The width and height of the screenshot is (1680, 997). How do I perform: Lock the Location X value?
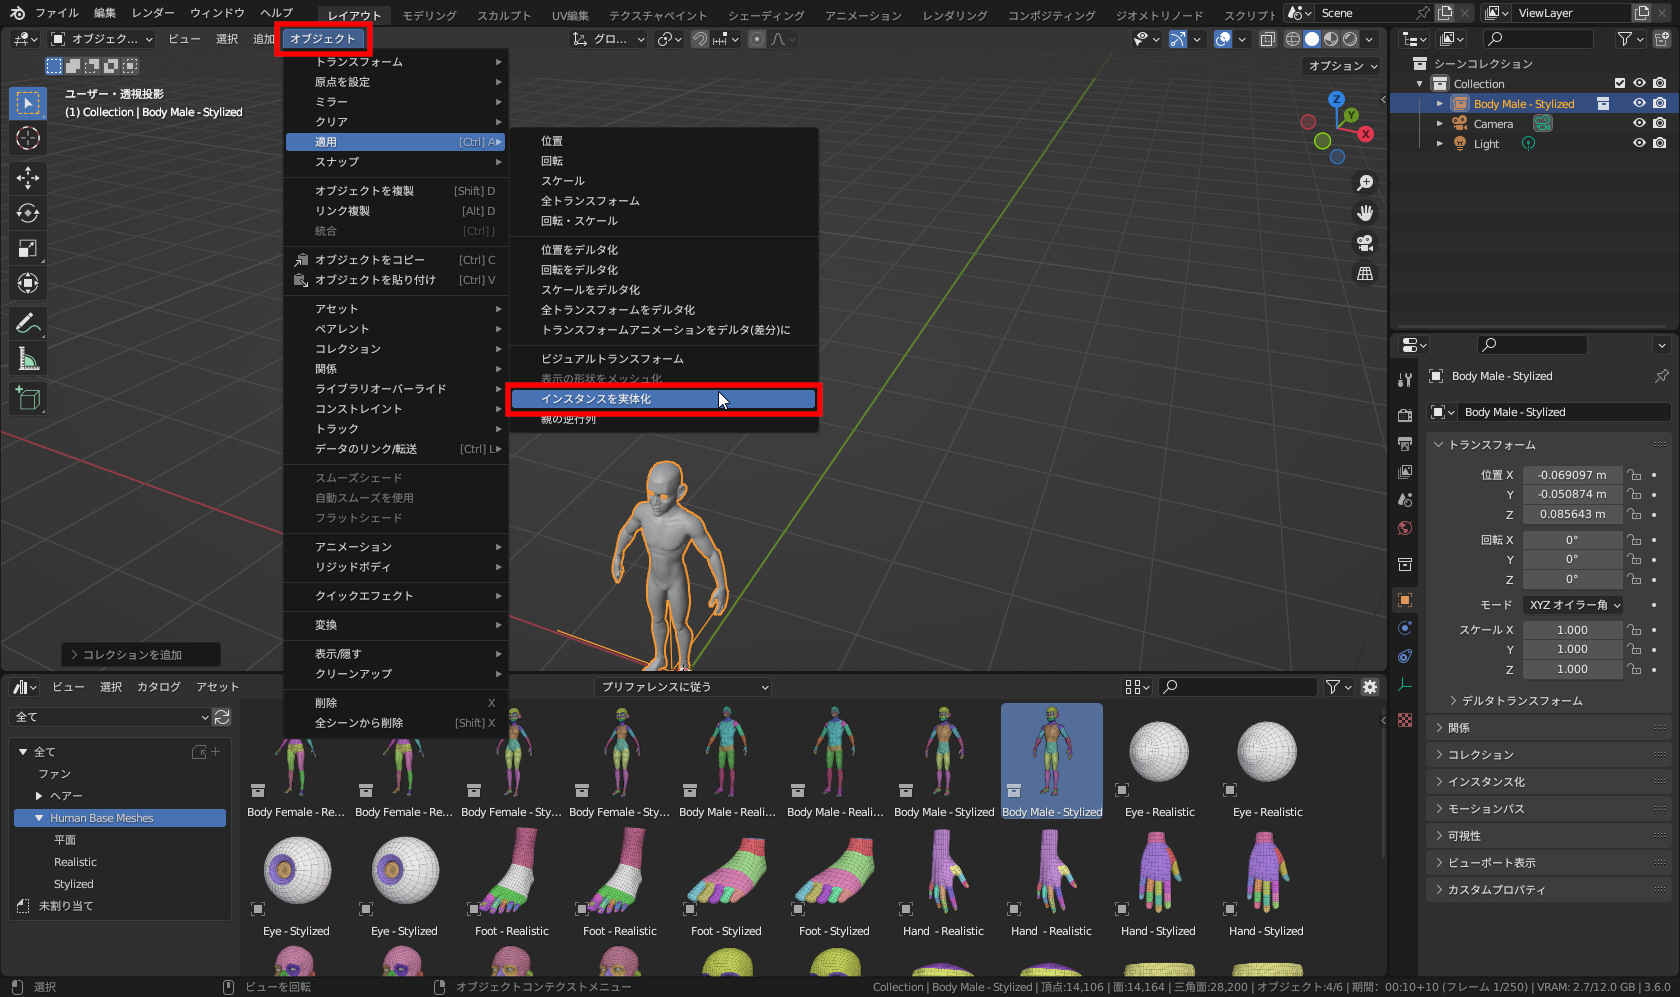coord(1633,475)
